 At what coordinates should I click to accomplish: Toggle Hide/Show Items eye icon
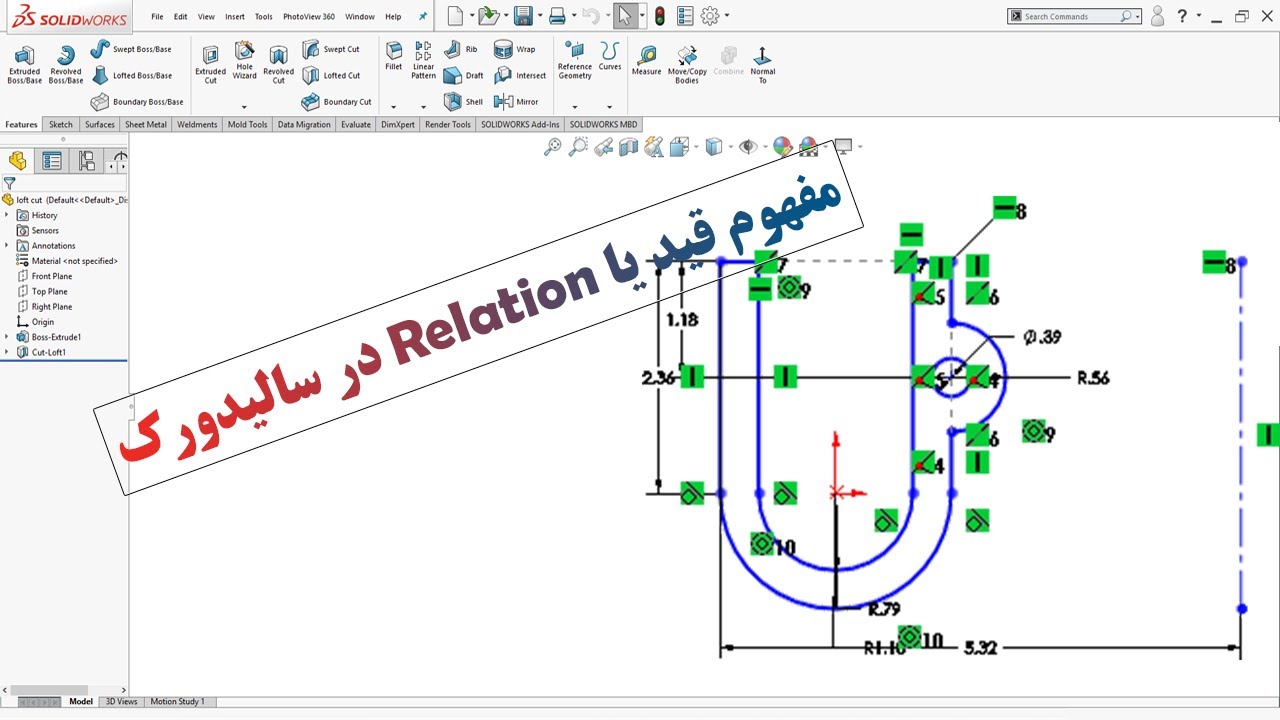(x=746, y=147)
